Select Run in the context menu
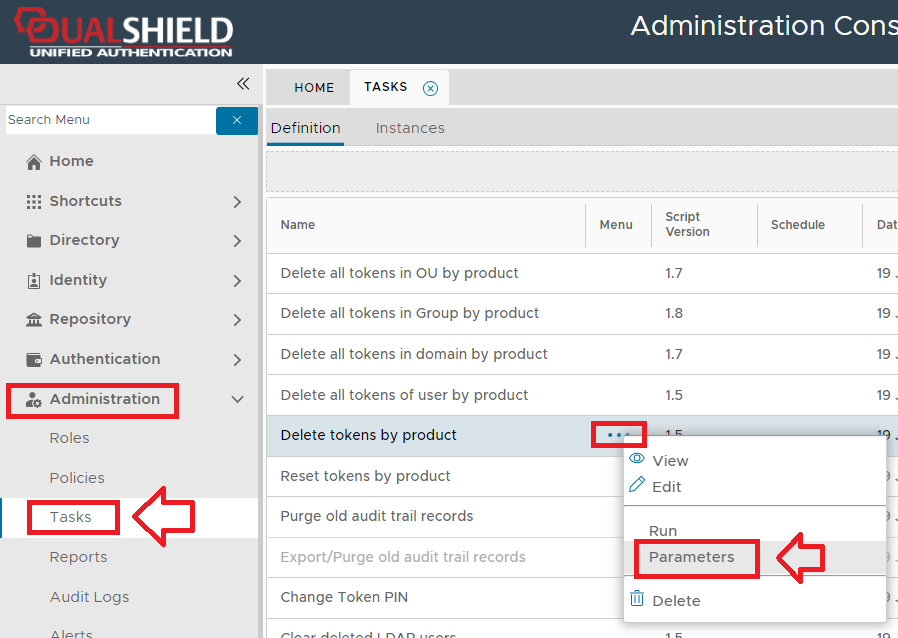898x638 pixels. pos(663,531)
